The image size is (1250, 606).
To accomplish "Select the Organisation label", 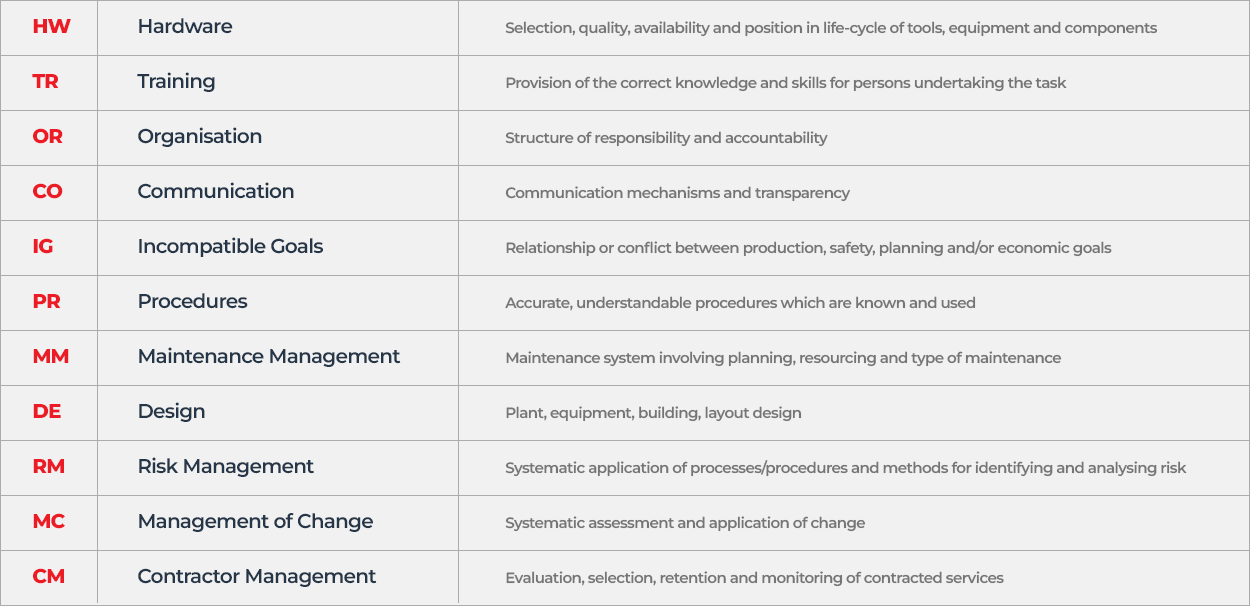I will (200, 137).
